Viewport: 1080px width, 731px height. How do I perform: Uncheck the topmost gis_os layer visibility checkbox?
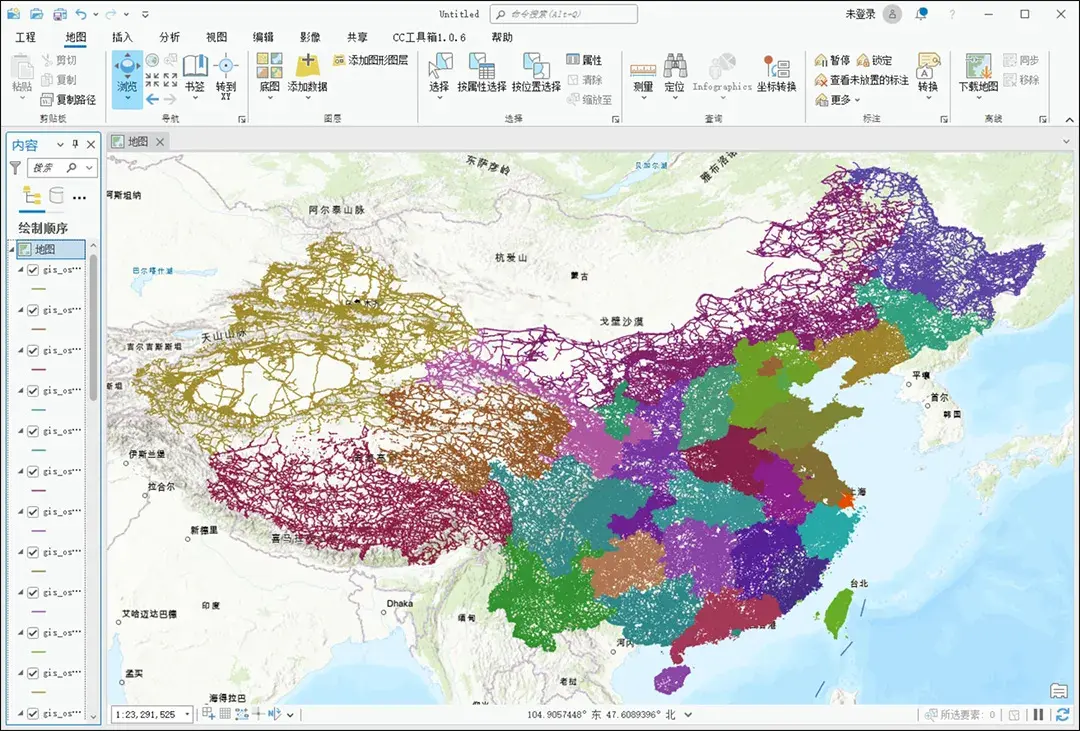pyautogui.click(x=33, y=269)
